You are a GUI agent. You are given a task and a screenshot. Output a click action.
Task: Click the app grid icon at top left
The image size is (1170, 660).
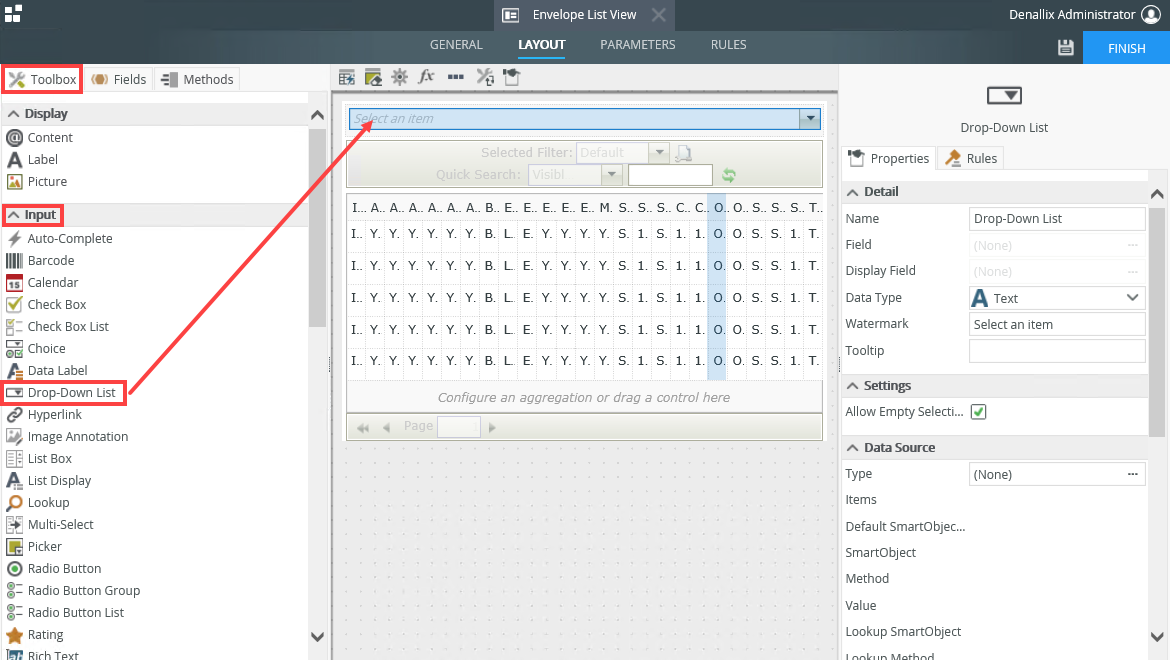coord(13,13)
